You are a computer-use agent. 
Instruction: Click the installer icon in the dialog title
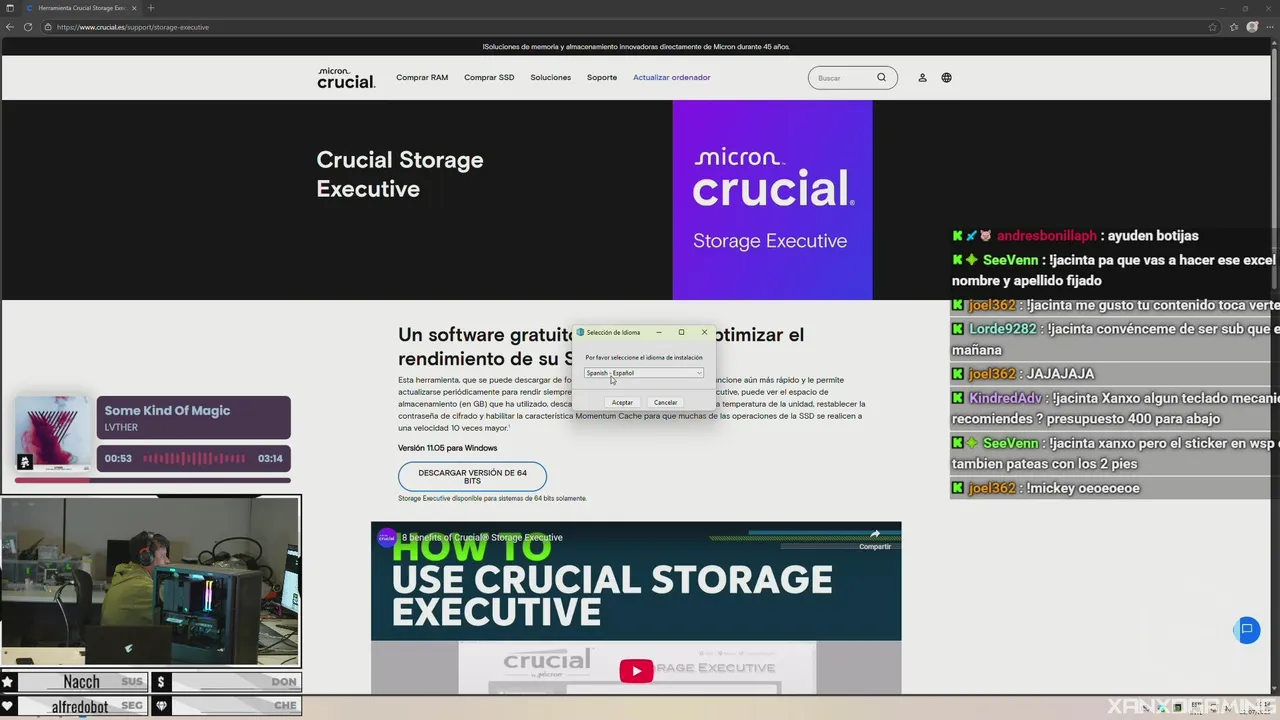coord(581,332)
